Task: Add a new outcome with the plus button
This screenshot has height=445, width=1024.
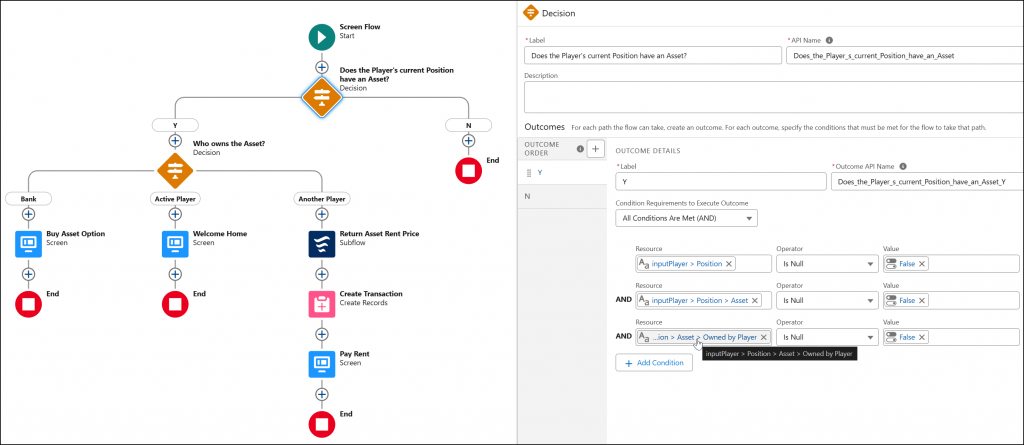Action: 595,149
